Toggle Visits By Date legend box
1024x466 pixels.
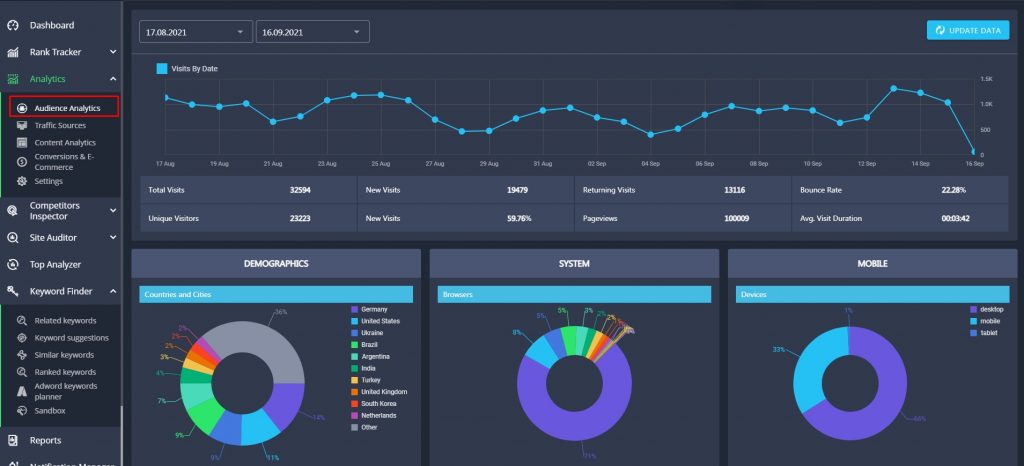pos(161,68)
